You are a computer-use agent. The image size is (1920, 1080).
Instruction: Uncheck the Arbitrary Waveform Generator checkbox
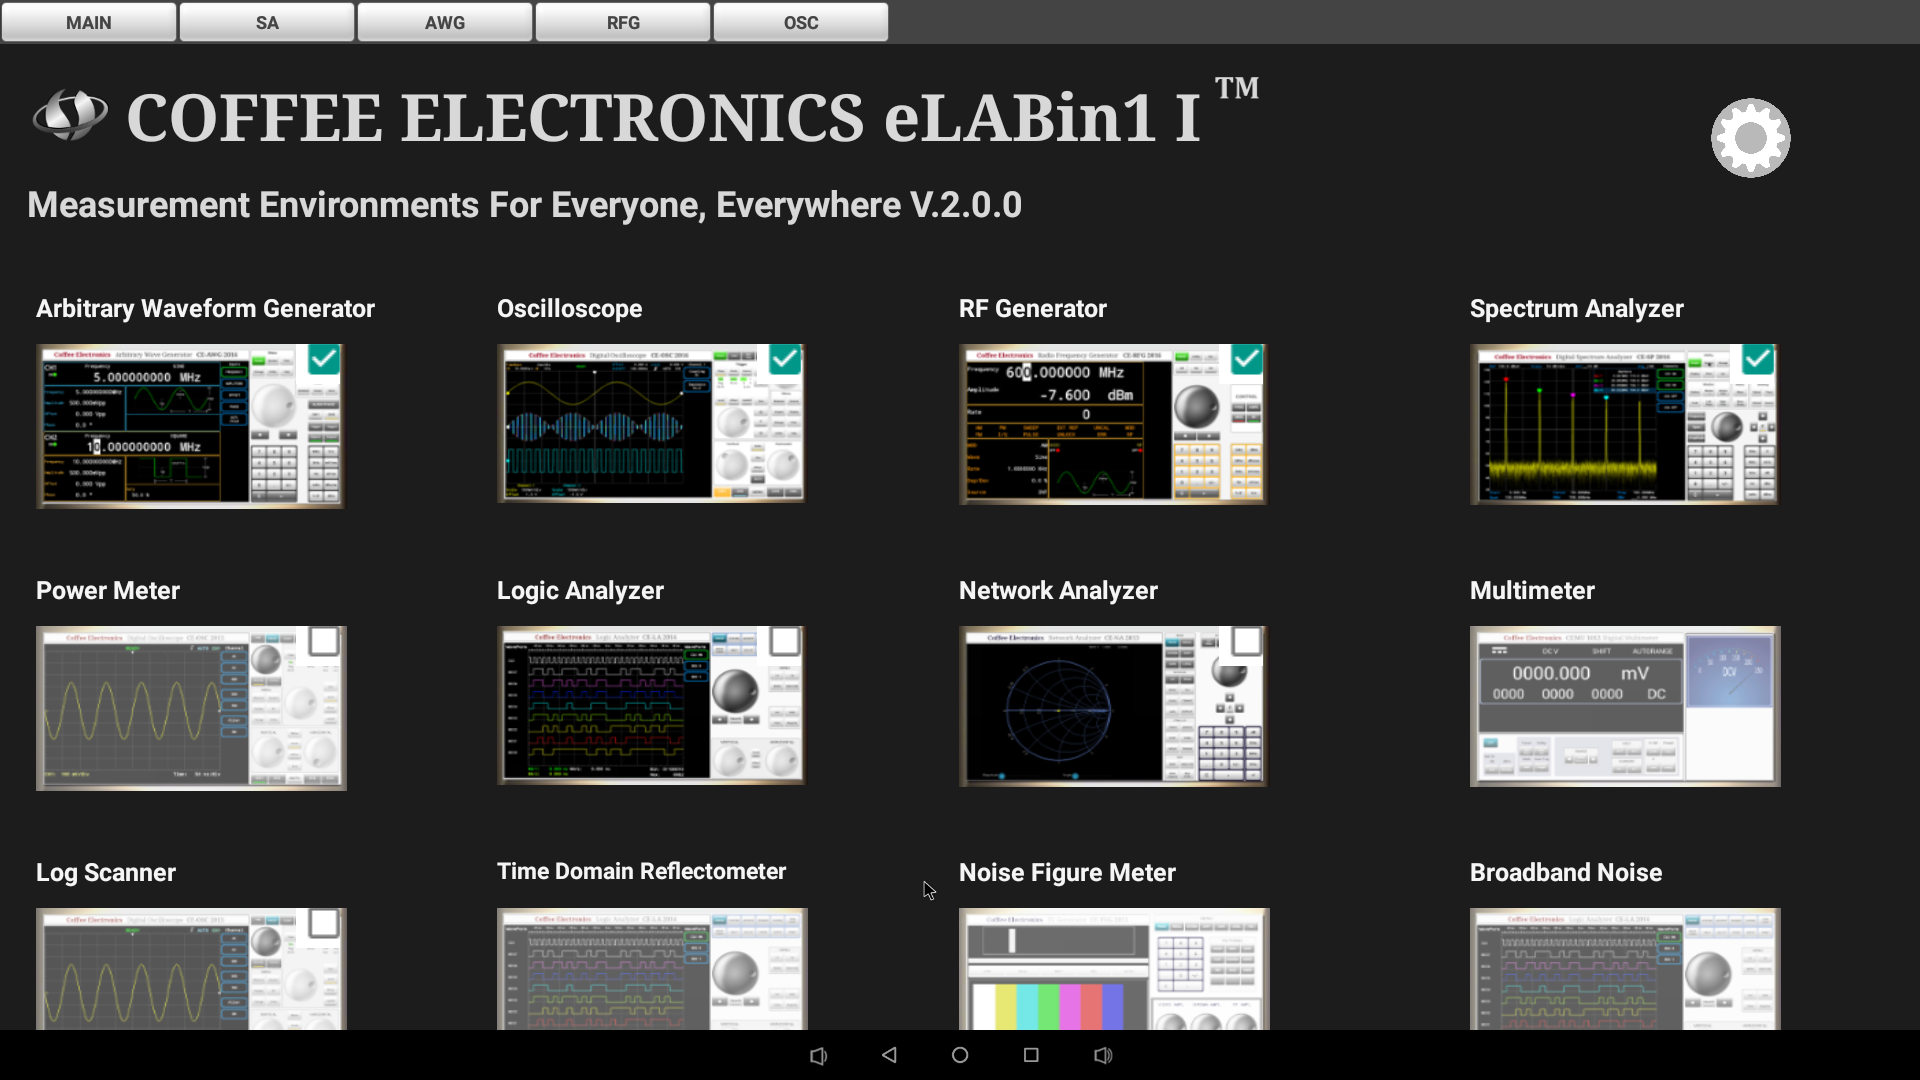click(x=323, y=360)
